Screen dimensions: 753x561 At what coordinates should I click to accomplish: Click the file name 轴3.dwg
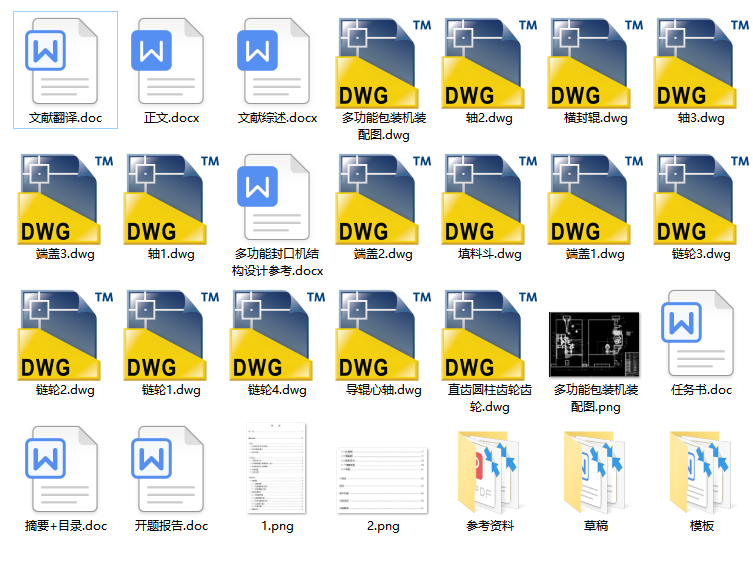[701, 118]
